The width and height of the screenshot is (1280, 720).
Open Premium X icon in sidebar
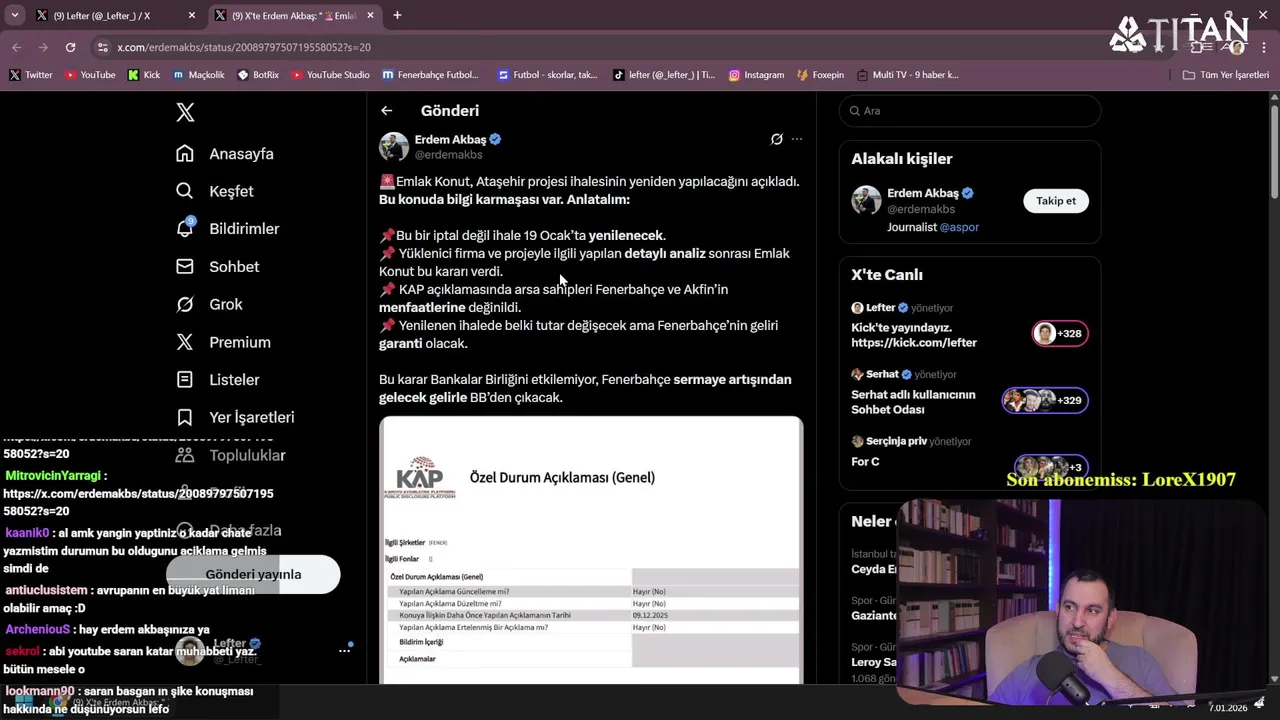(185, 342)
